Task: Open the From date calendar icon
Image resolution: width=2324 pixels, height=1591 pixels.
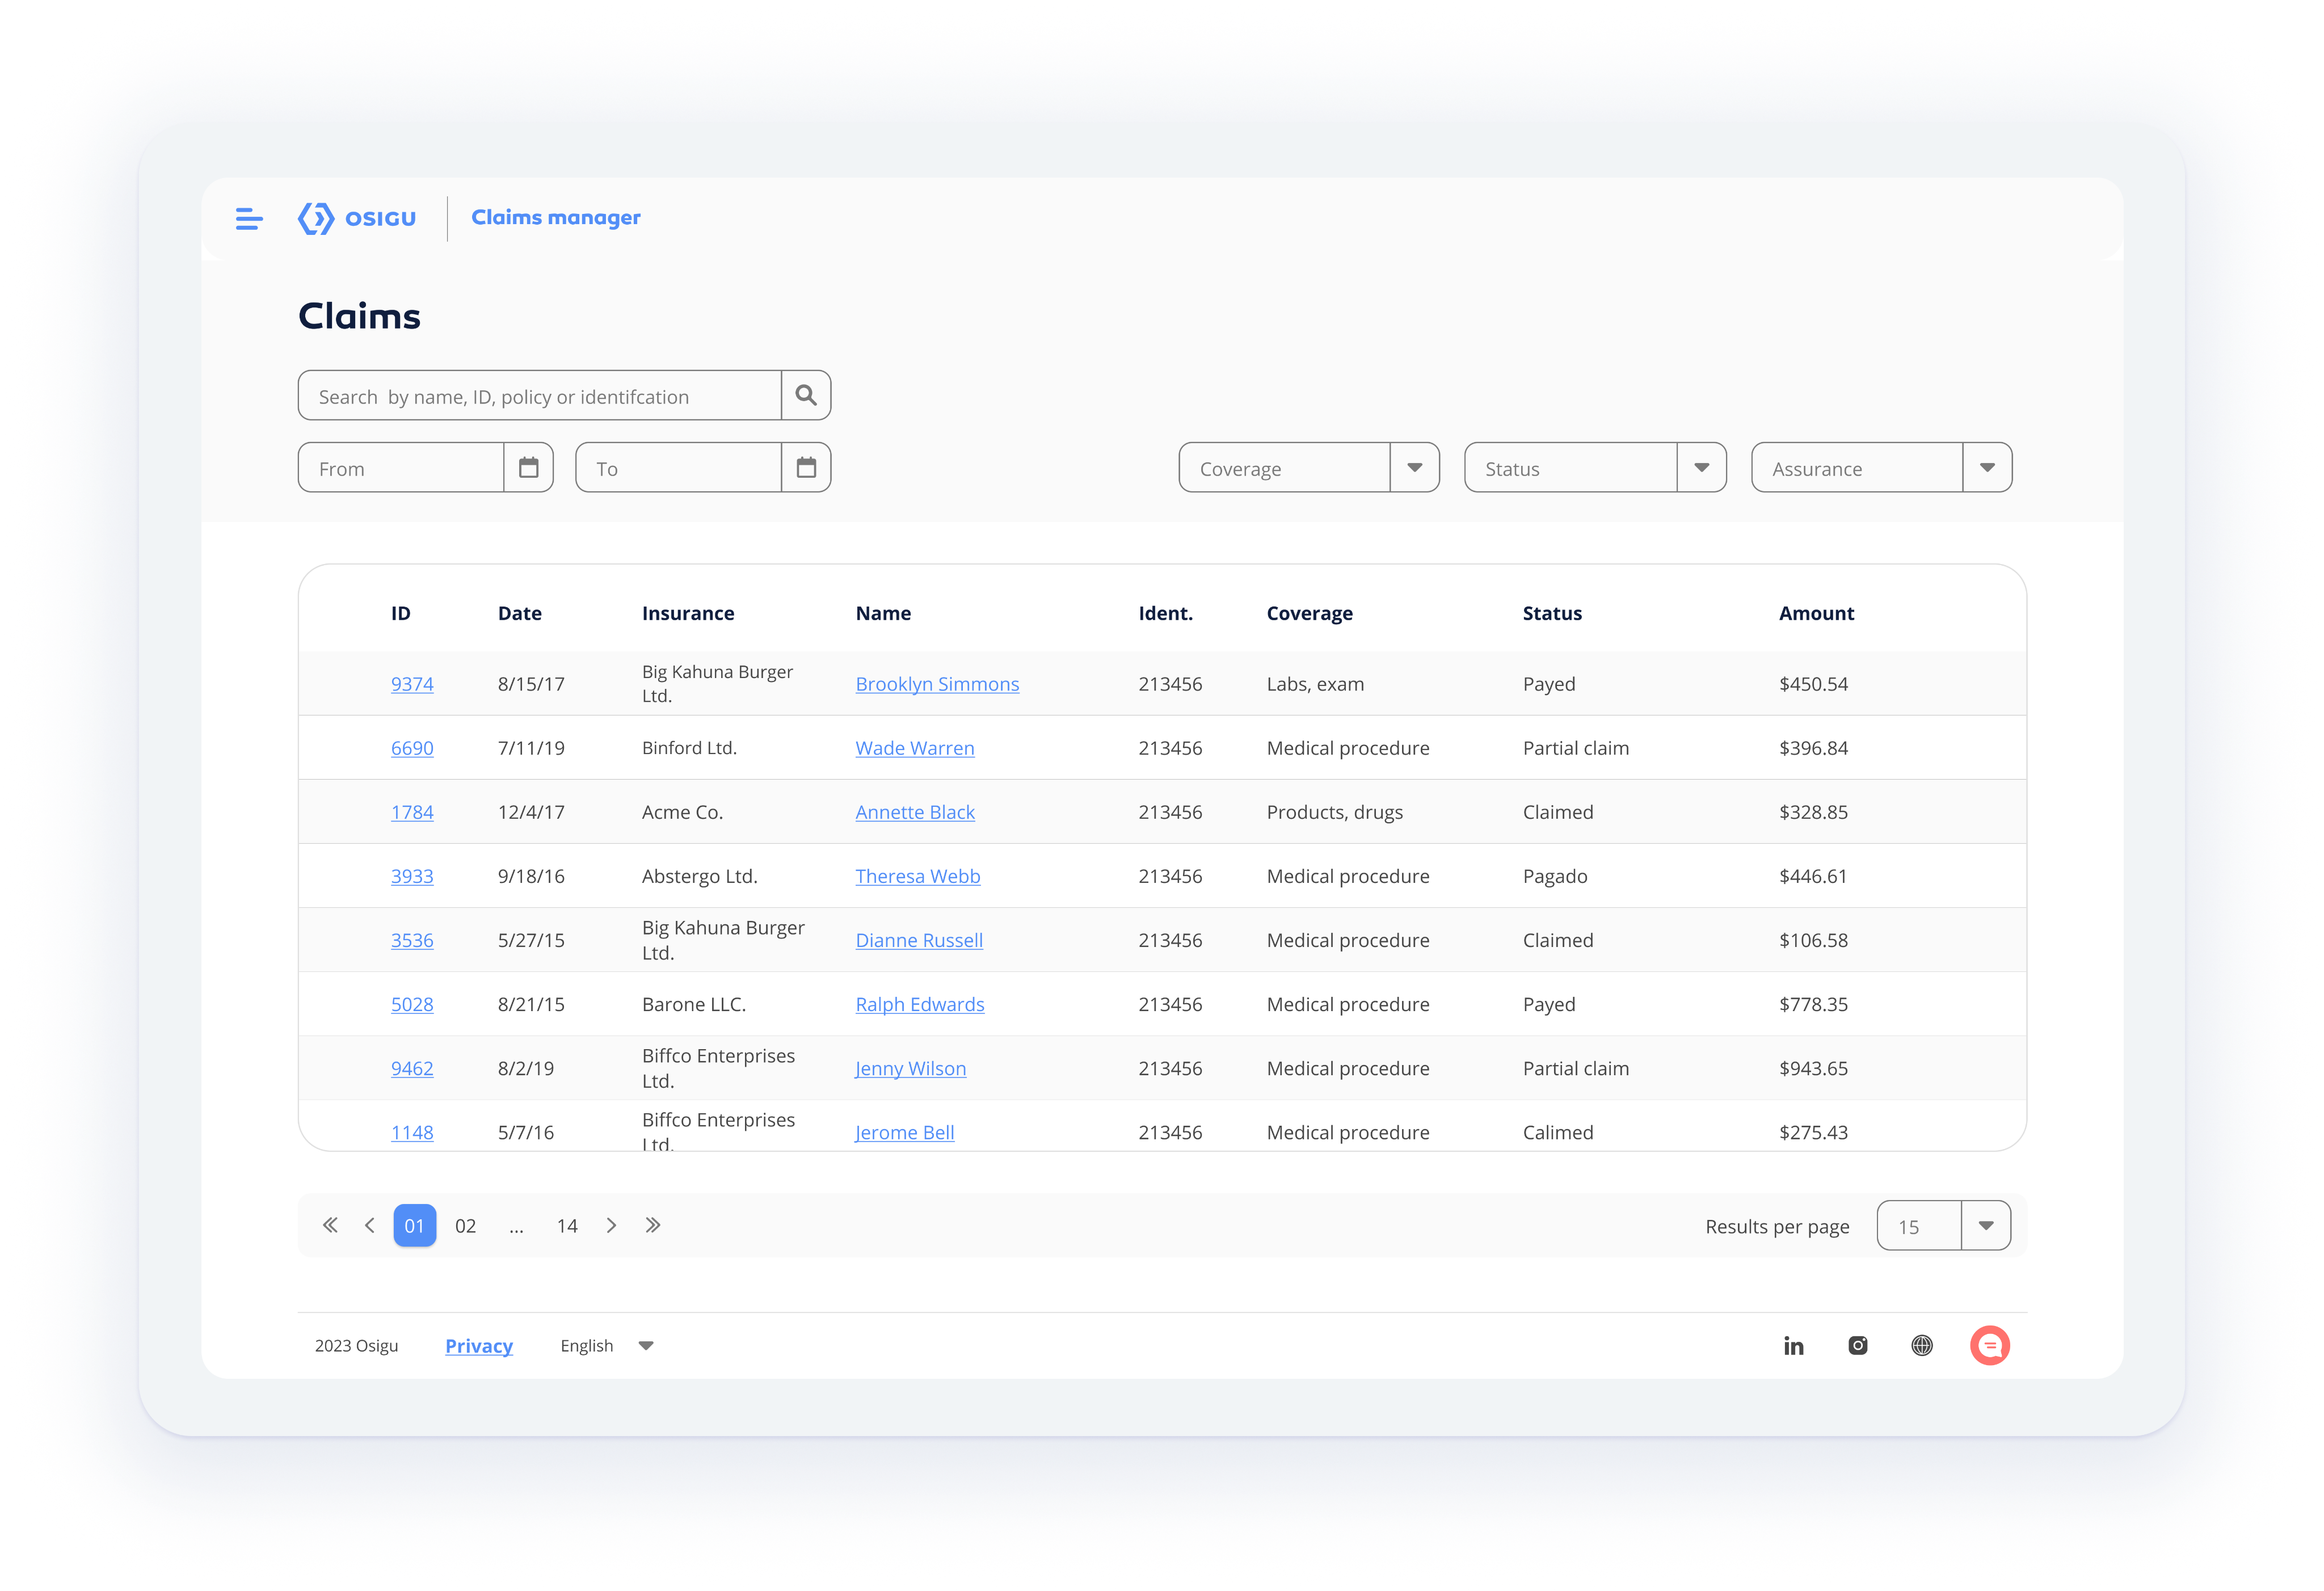Action: [528, 468]
